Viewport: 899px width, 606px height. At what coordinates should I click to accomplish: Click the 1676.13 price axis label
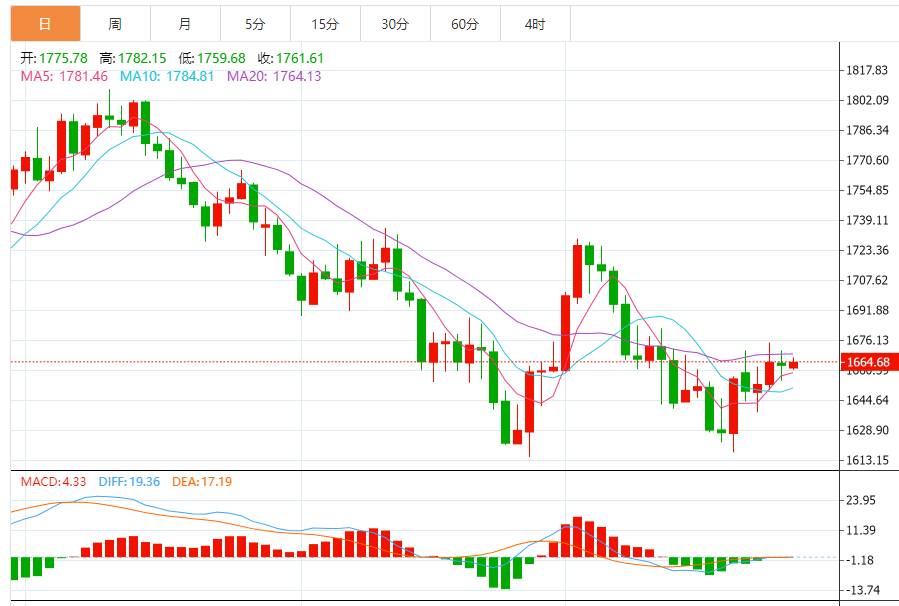(x=867, y=340)
